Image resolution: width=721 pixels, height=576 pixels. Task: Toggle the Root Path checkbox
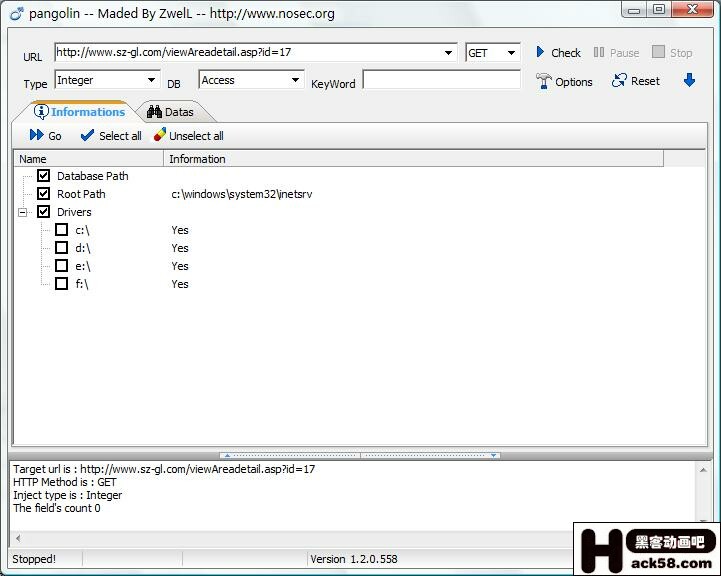coord(43,194)
